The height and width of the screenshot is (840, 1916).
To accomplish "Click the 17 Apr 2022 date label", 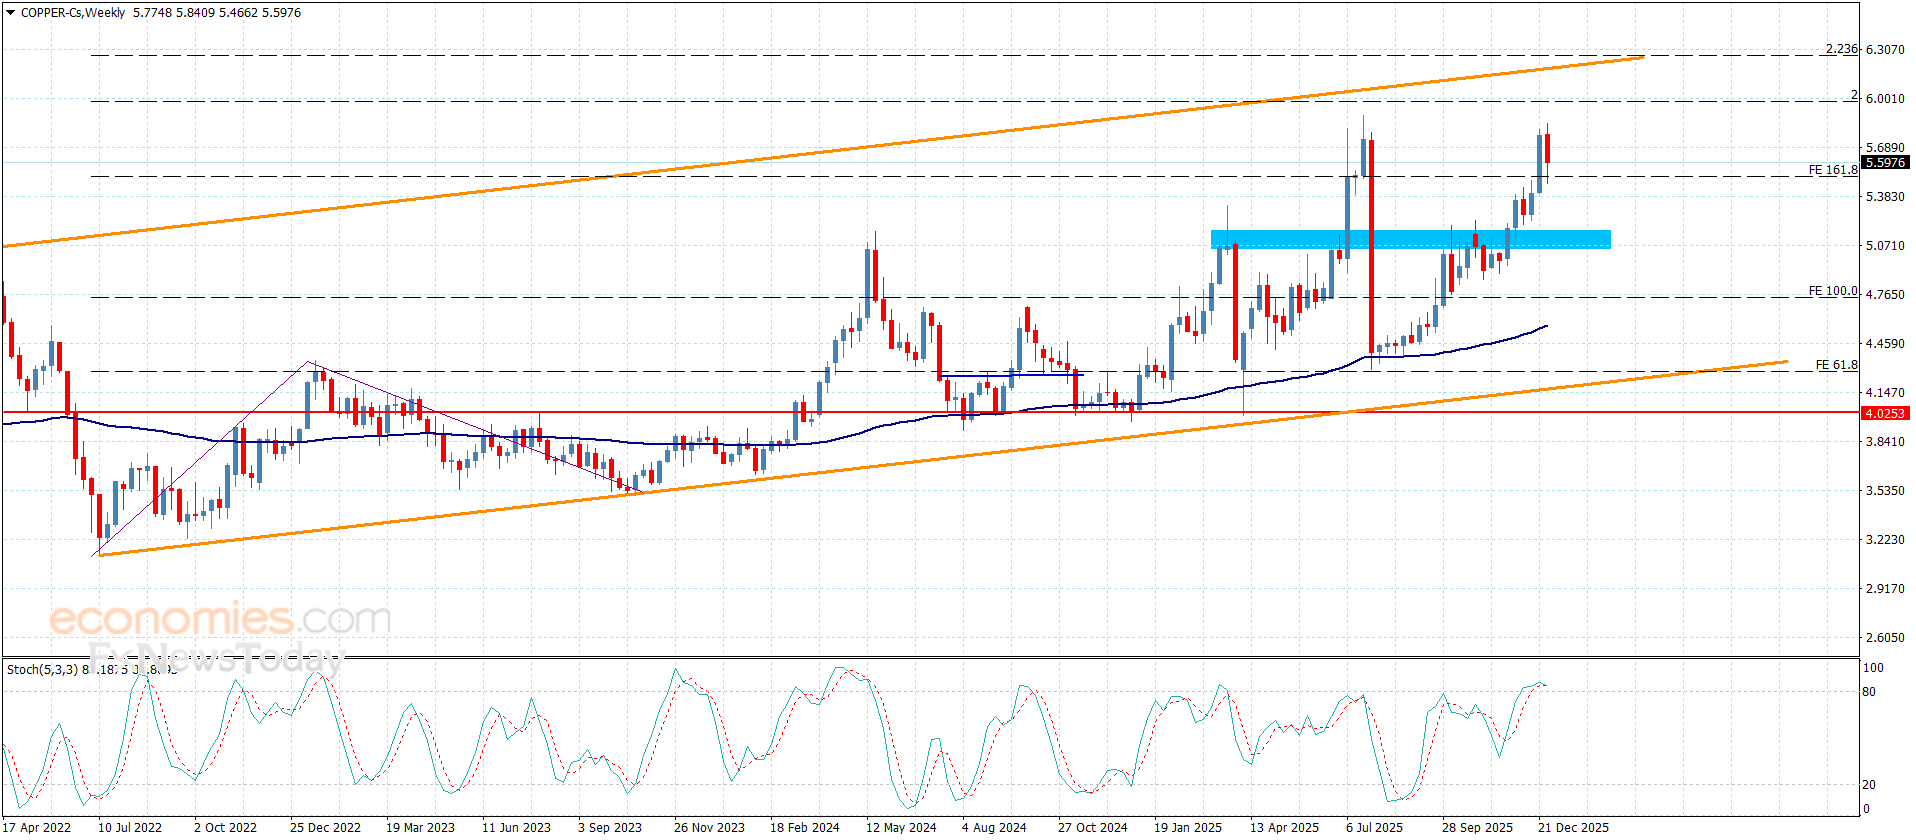I will point(36,827).
